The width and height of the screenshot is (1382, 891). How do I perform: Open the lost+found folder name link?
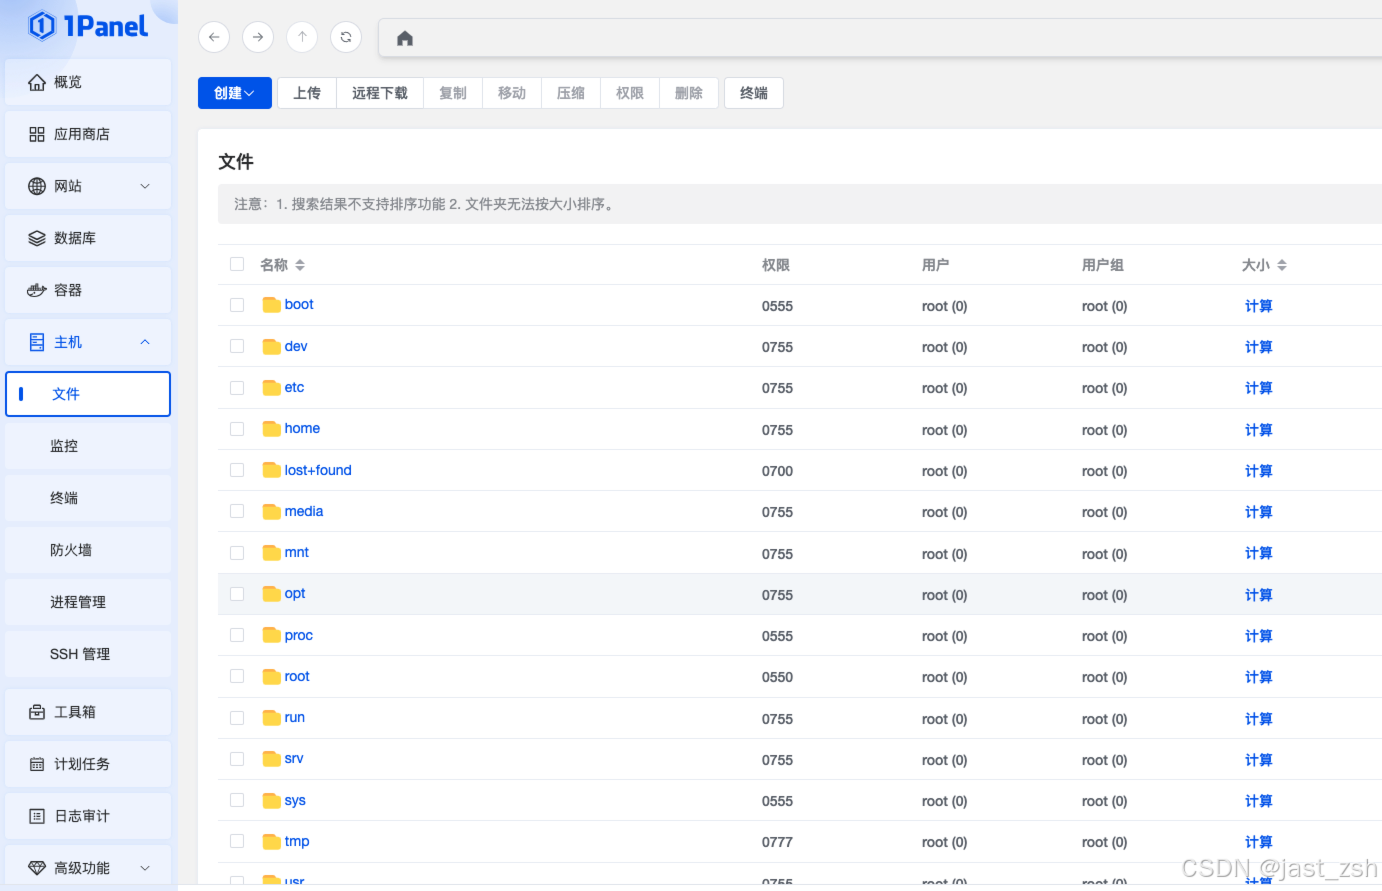[x=318, y=470]
